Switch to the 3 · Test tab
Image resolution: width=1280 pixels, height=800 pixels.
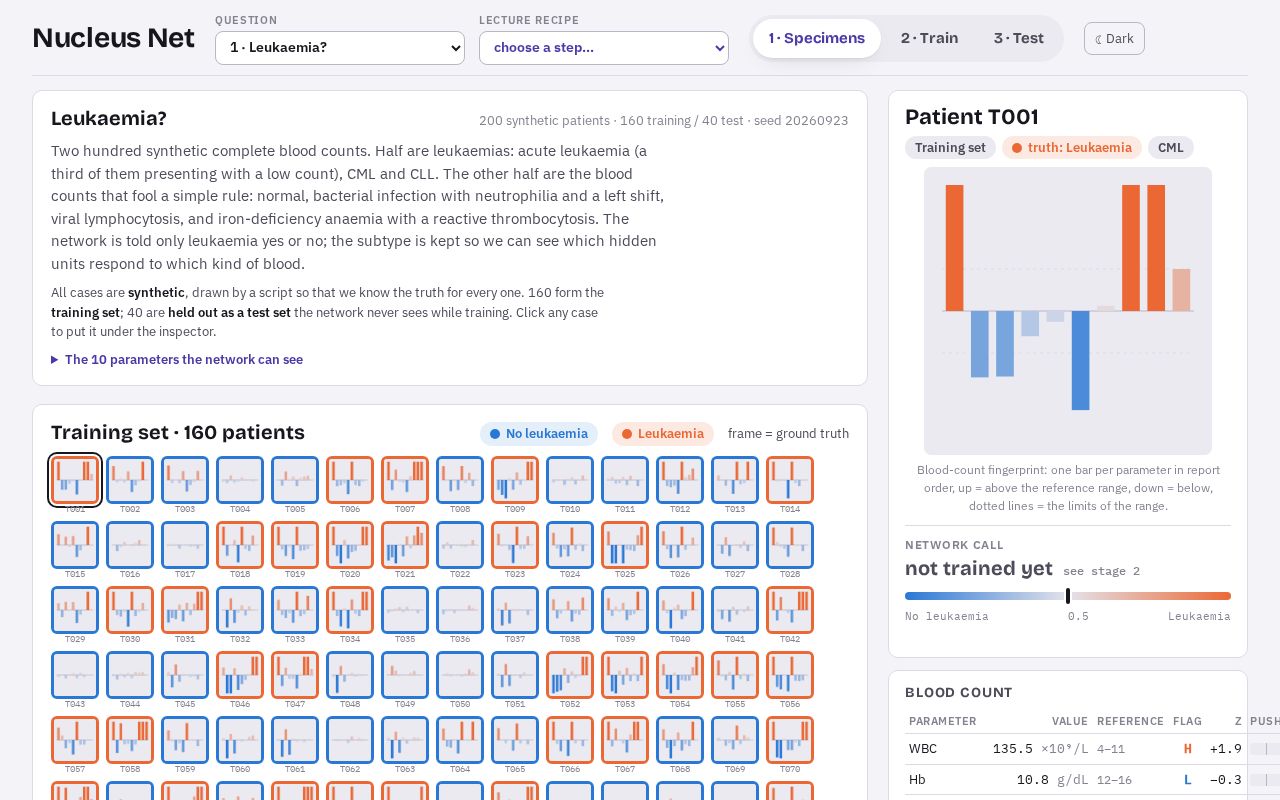click(1018, 38)
